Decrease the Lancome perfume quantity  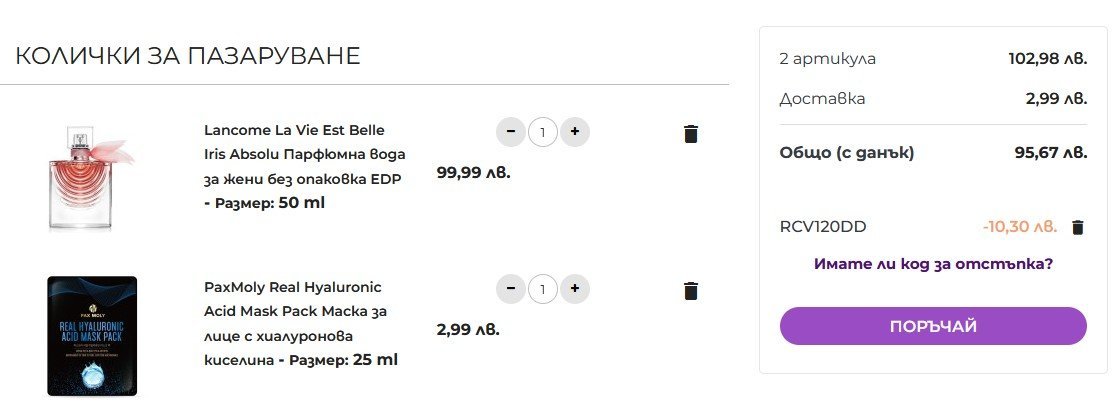[x=511, y=132]
